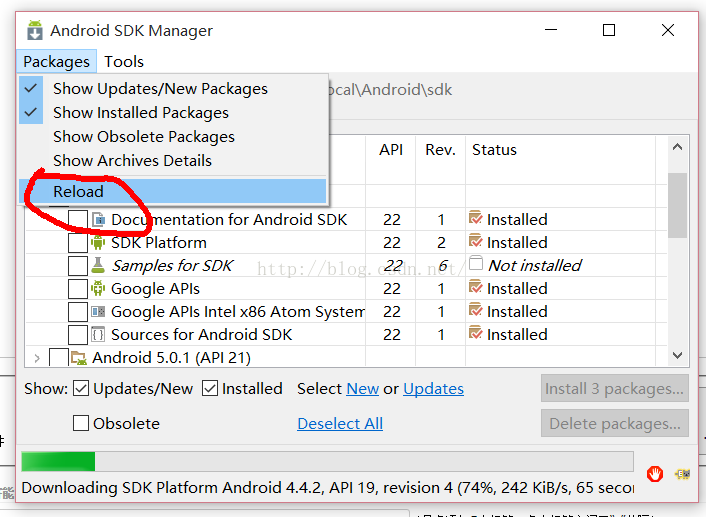This screenshot has height=517, width=706.
Task: Check the Sources for Android SDK checkbox
Action: pyautogui.click(x=78, y=335)
